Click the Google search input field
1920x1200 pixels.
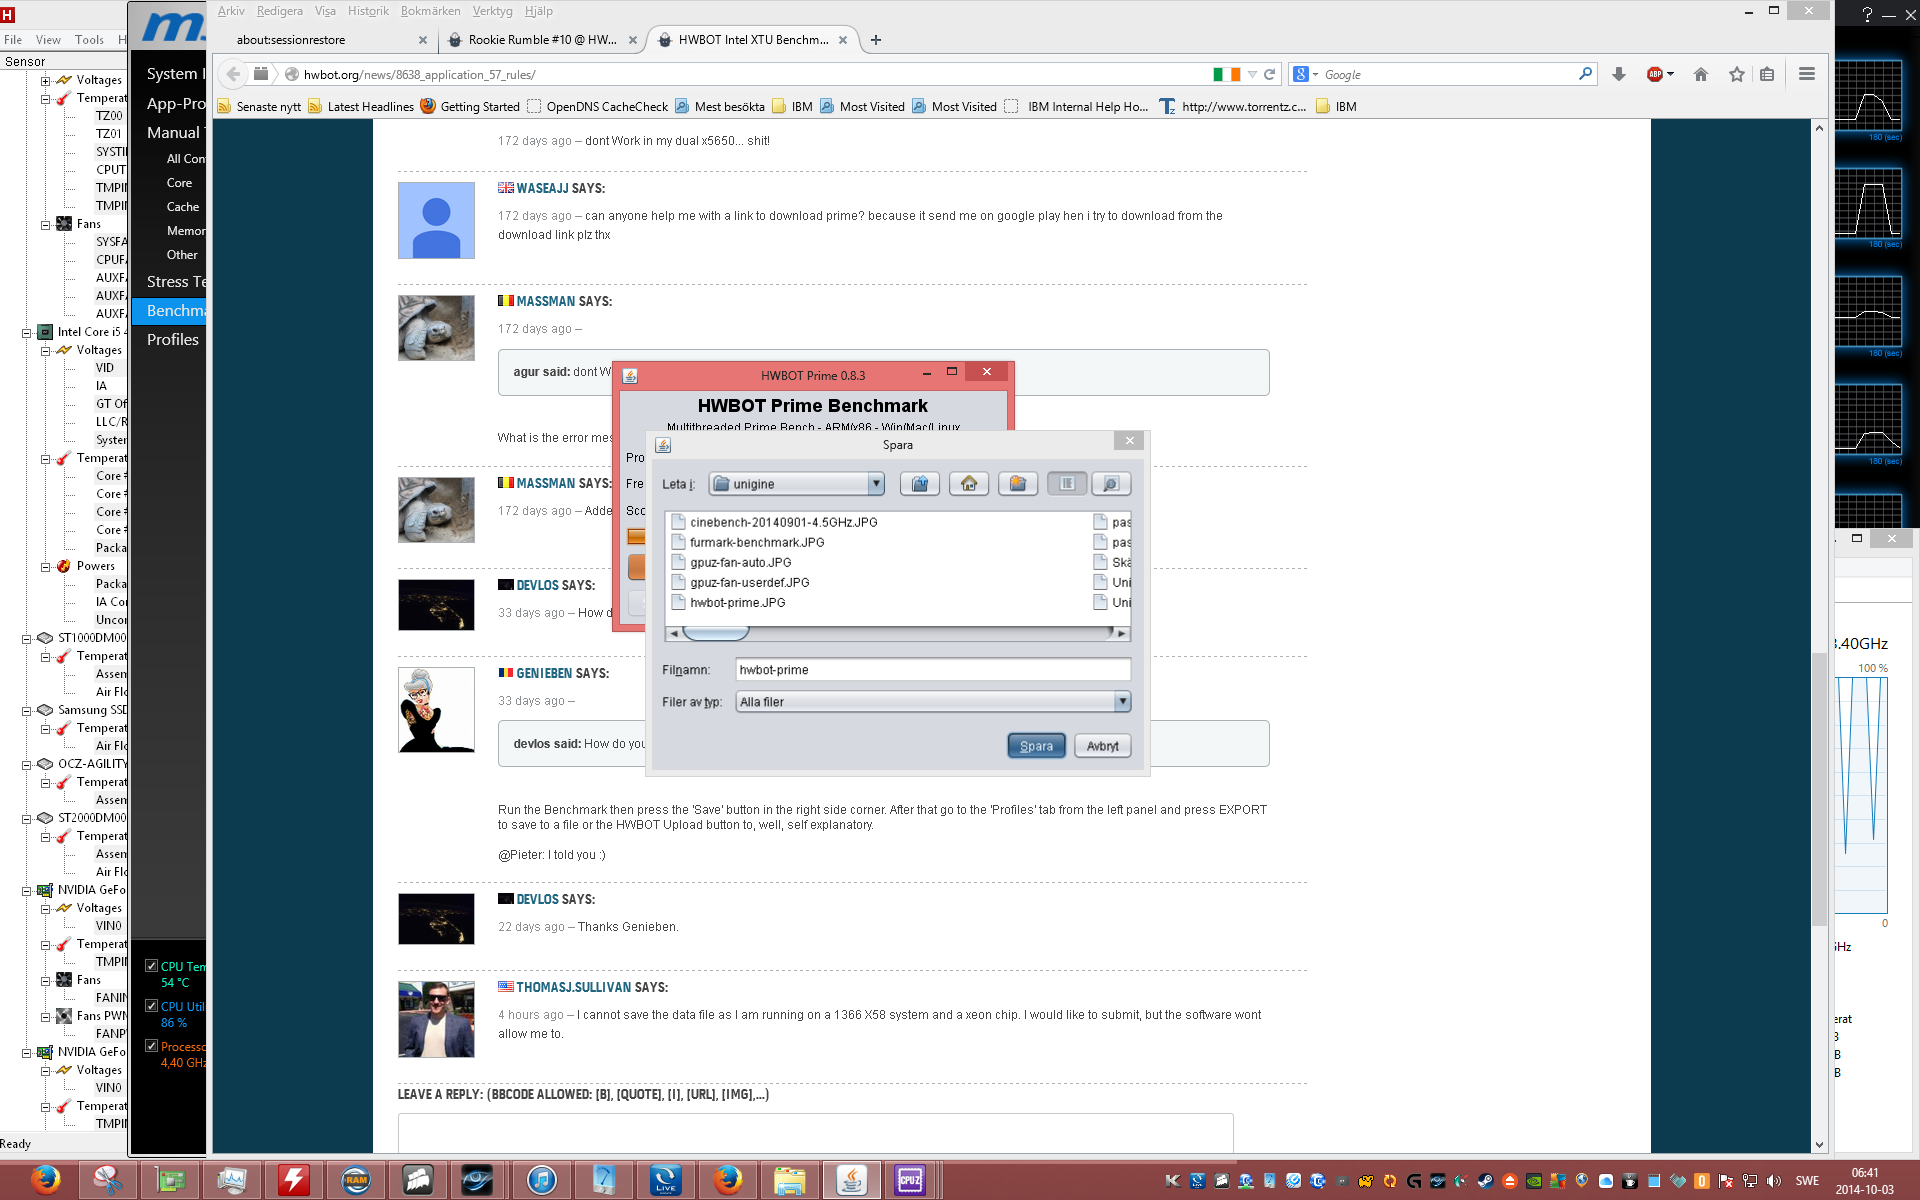click(x=1448, y=74)
